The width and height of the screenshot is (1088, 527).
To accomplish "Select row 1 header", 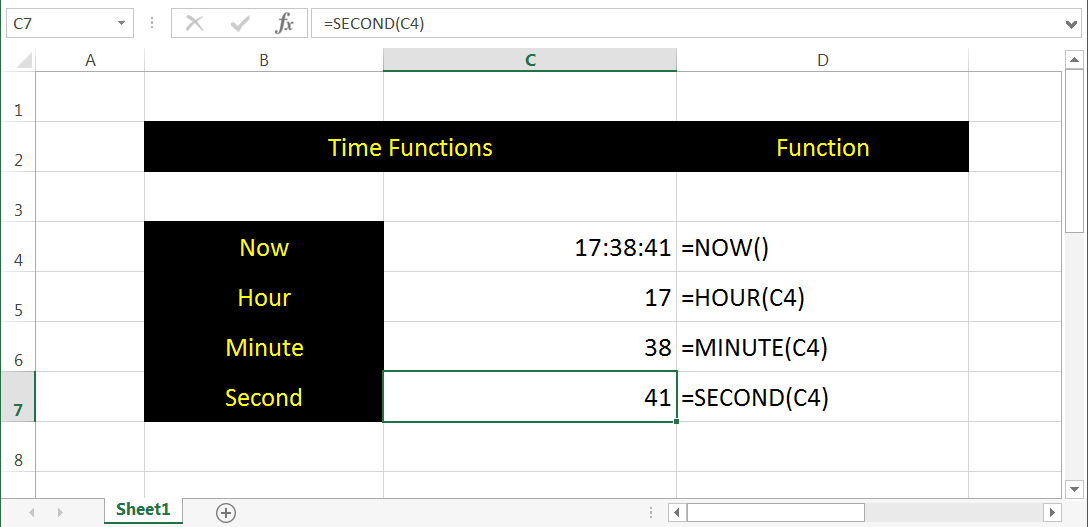I will pos(18,97).
